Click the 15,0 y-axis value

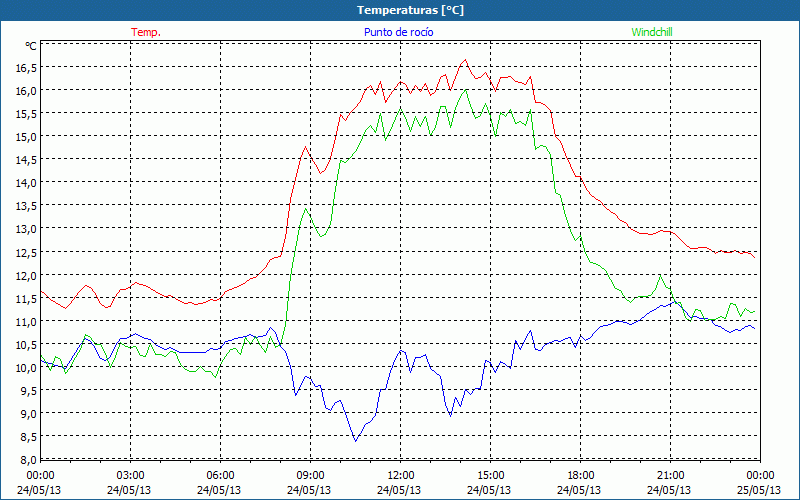27,136
